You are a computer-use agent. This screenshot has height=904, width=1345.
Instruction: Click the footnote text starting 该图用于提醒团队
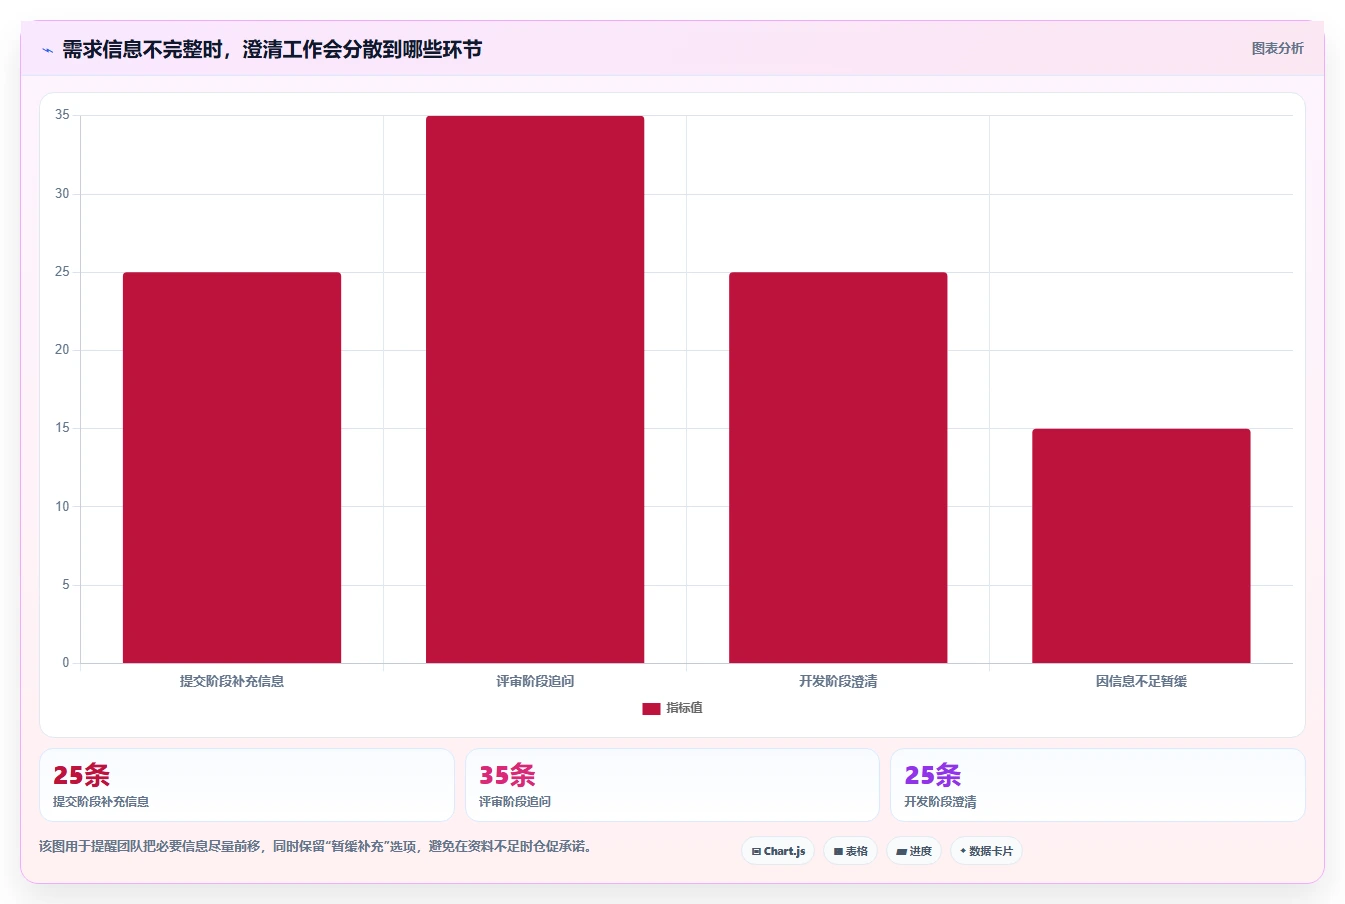317,846
